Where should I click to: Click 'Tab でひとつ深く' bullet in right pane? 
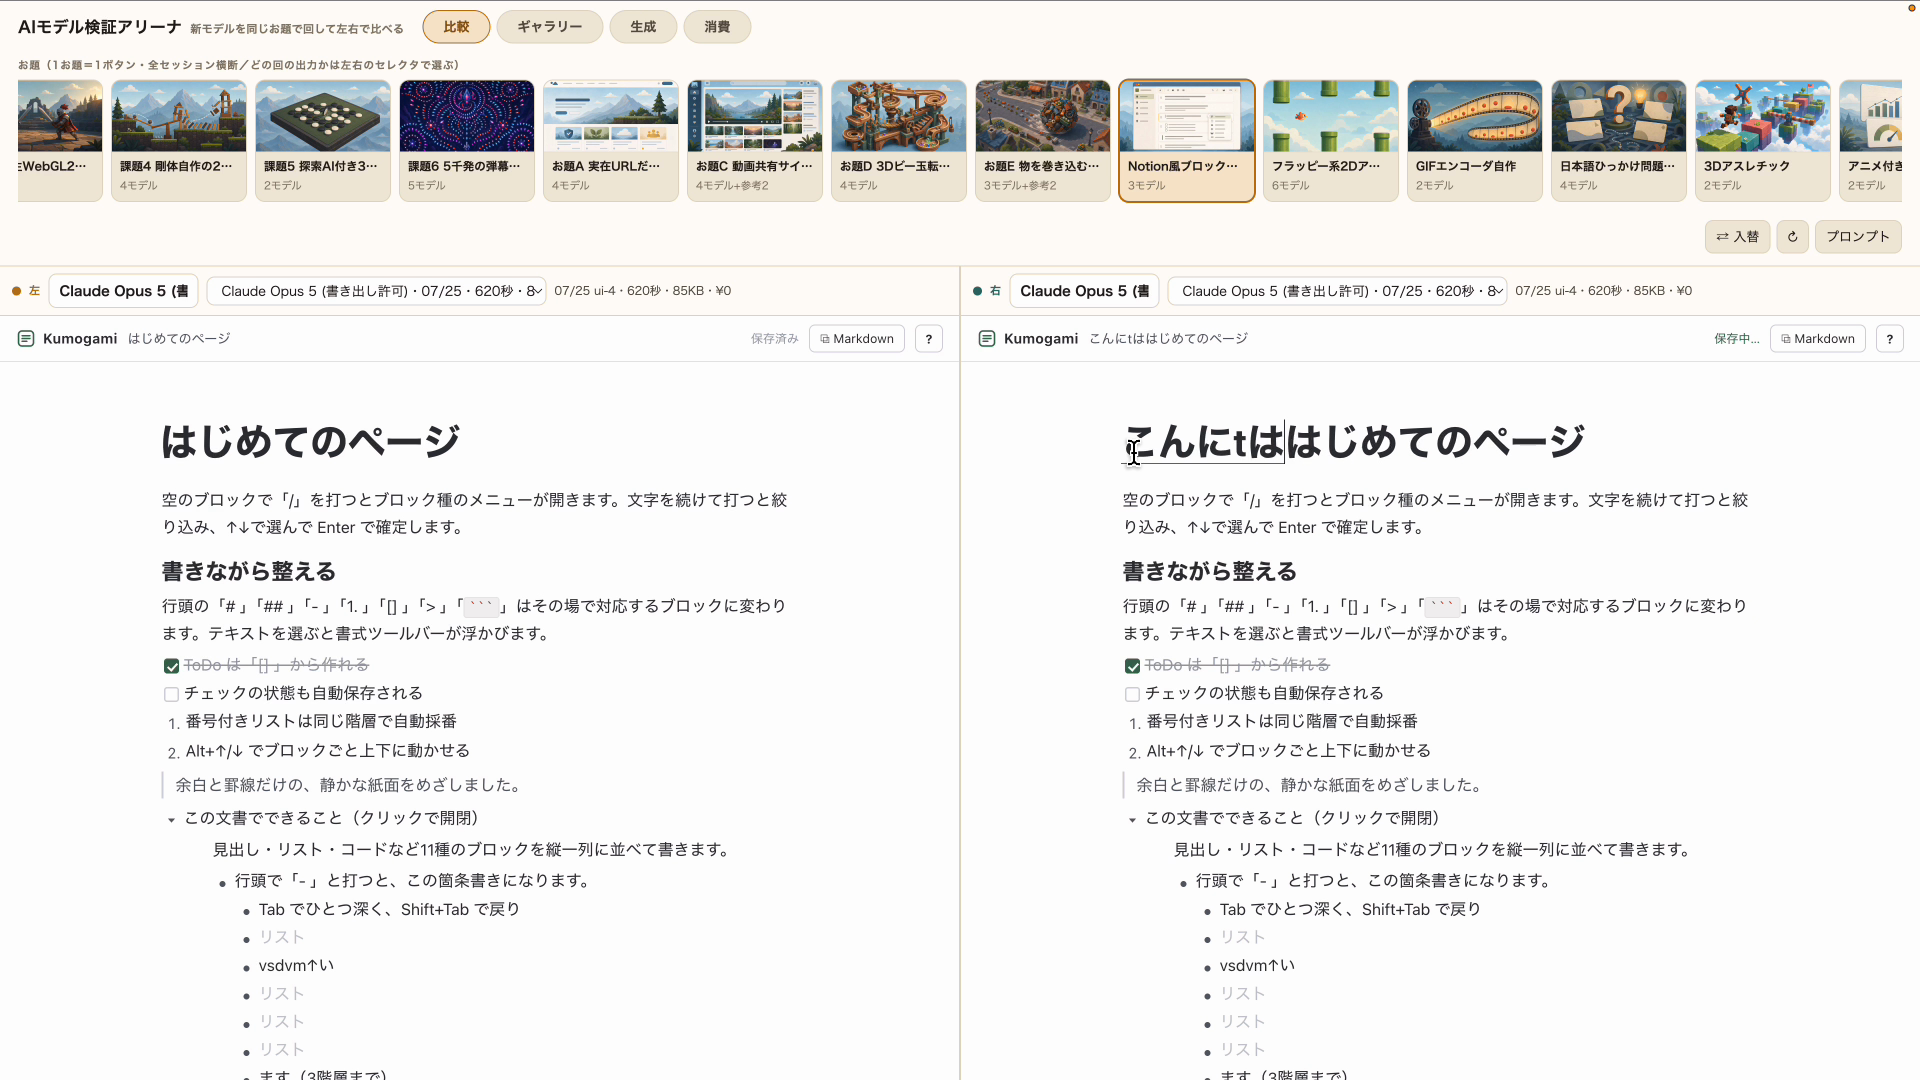(1350, 909)
